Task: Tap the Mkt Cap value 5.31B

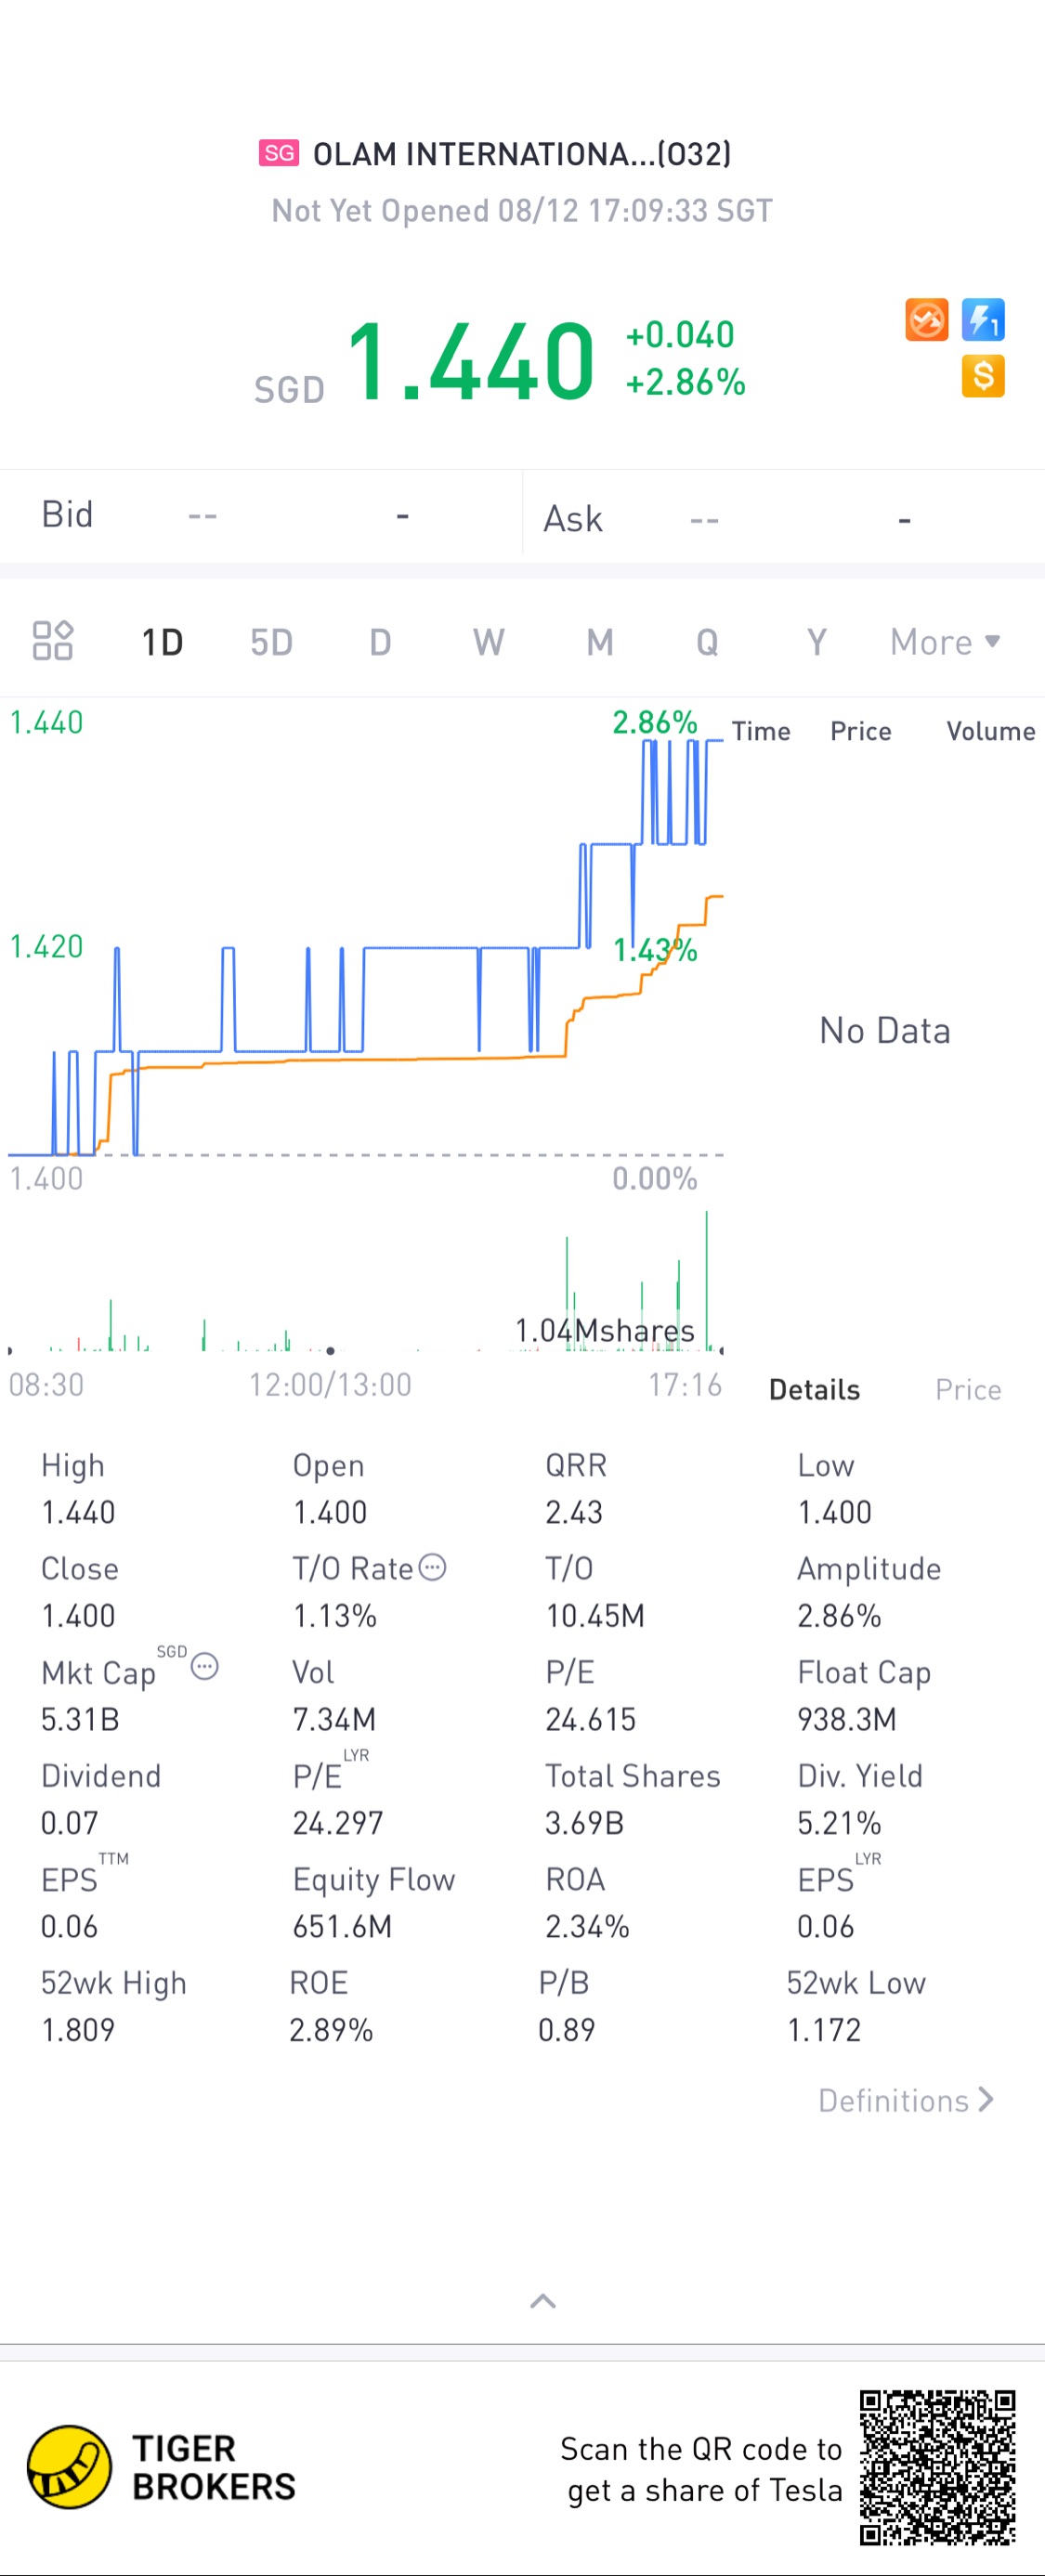Action: pyautogui.click(x=80, y=1719)
